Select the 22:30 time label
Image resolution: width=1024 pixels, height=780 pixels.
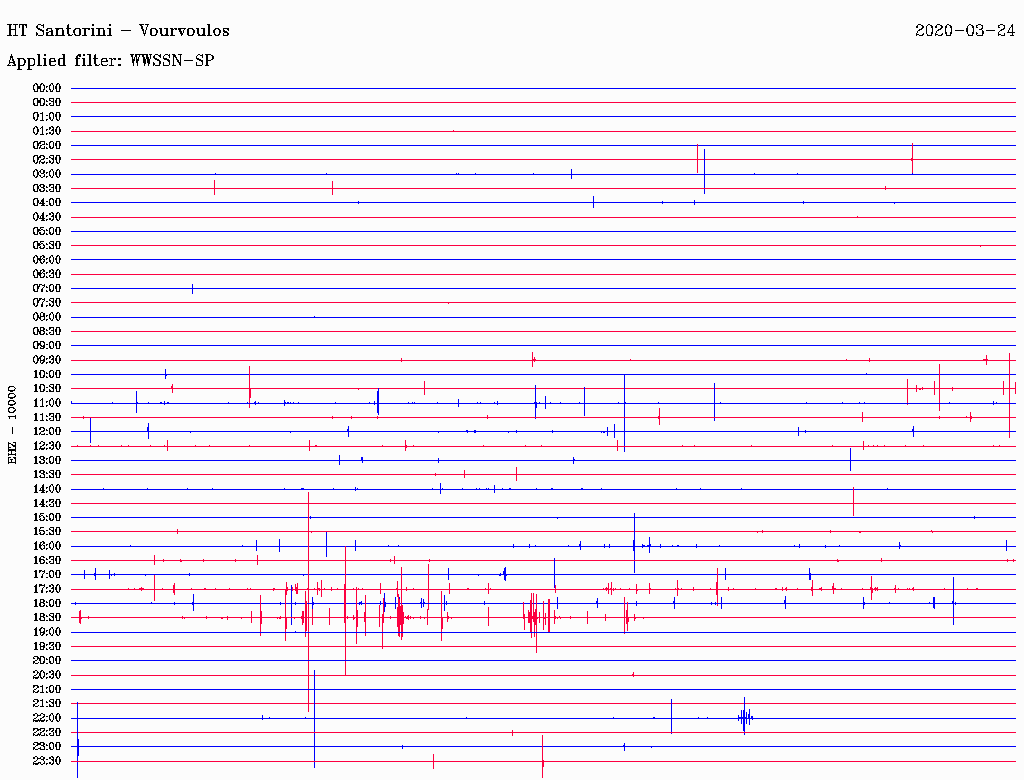47,732
